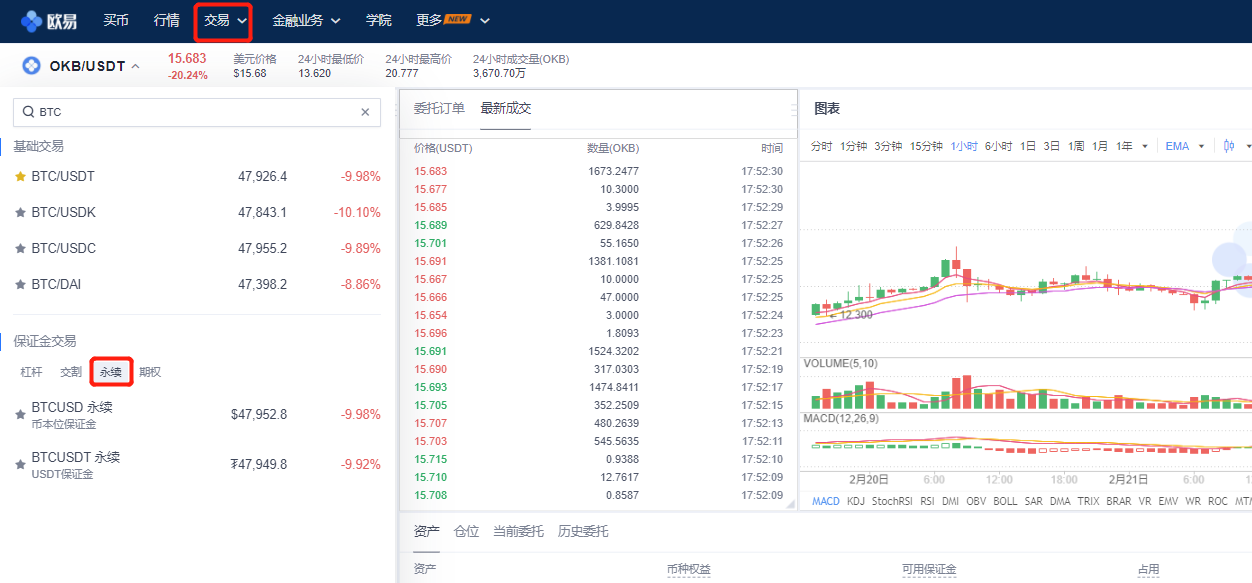The height and width of the screenshot is (583, 1252).
Task: Select the SAR indicator
Action: click(x=1033, y=501)
